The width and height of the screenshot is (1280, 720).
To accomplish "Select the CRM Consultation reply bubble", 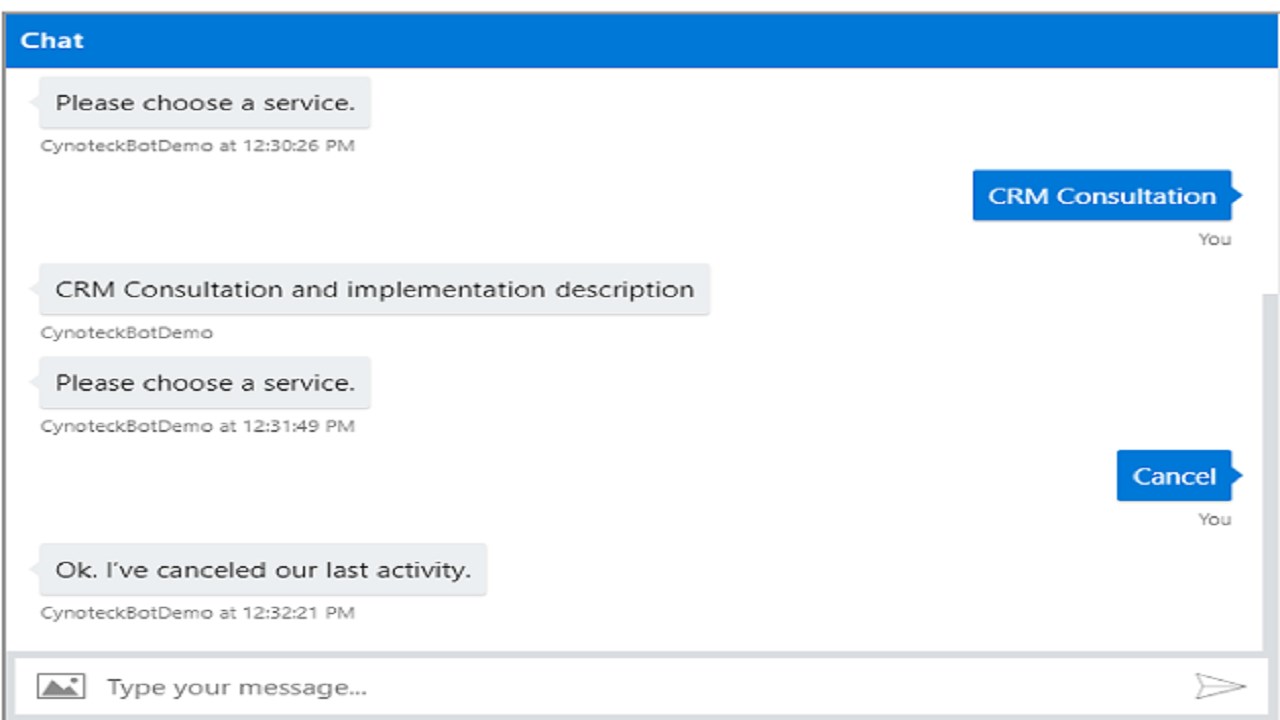I will tap(1102, 196).
